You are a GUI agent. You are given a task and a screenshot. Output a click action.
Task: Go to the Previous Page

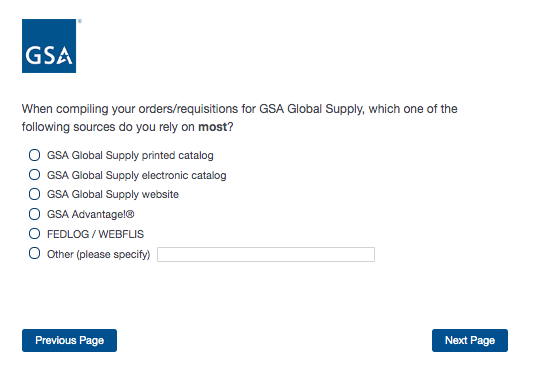(x=69, y=340)
